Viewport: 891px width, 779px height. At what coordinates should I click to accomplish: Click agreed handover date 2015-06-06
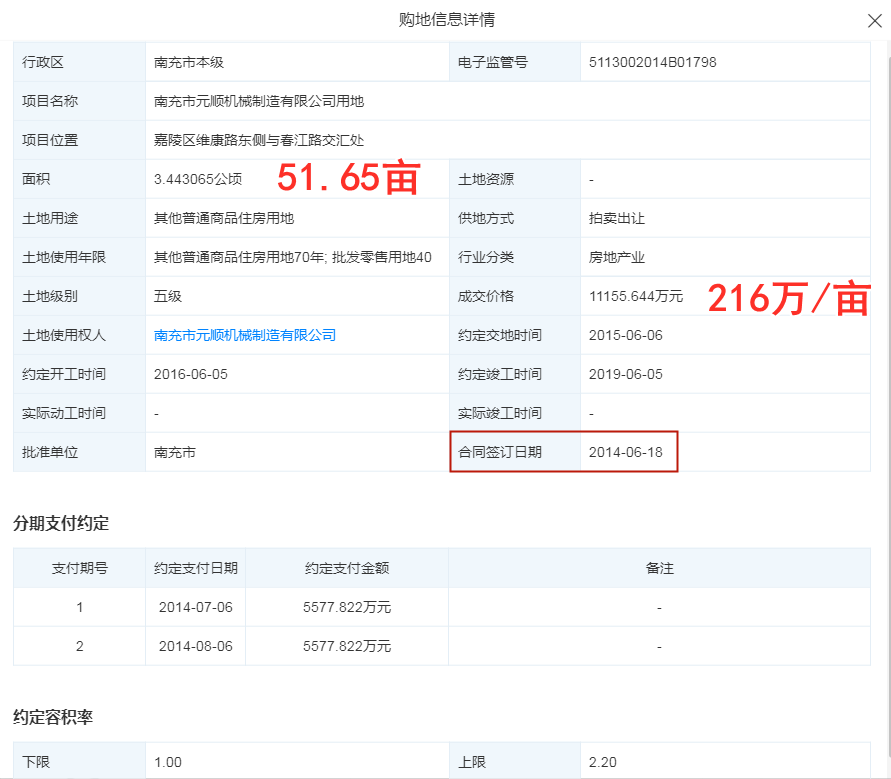[626, 335]
